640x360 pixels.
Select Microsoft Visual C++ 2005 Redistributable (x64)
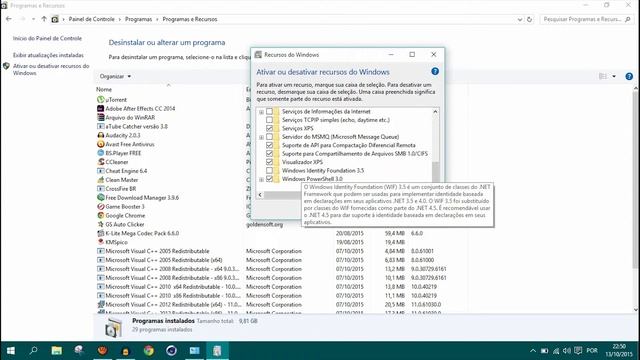164,260
